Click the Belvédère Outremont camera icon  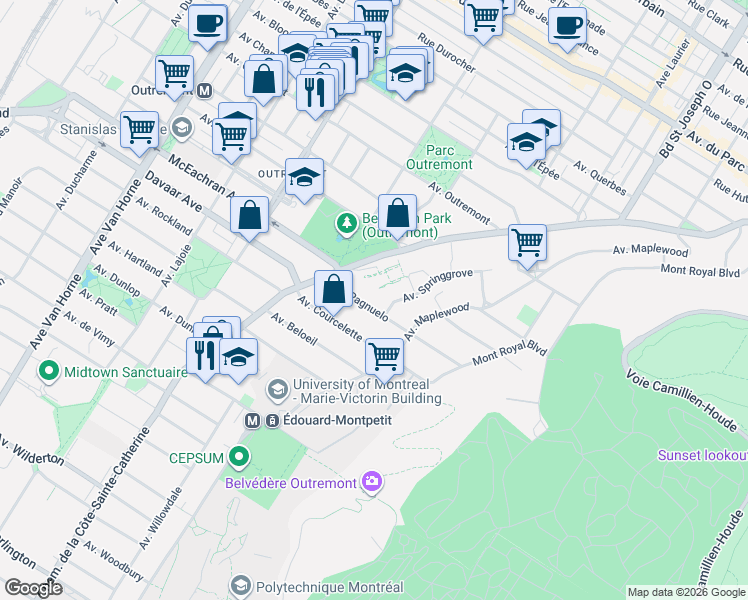click(x=372, y=482)
